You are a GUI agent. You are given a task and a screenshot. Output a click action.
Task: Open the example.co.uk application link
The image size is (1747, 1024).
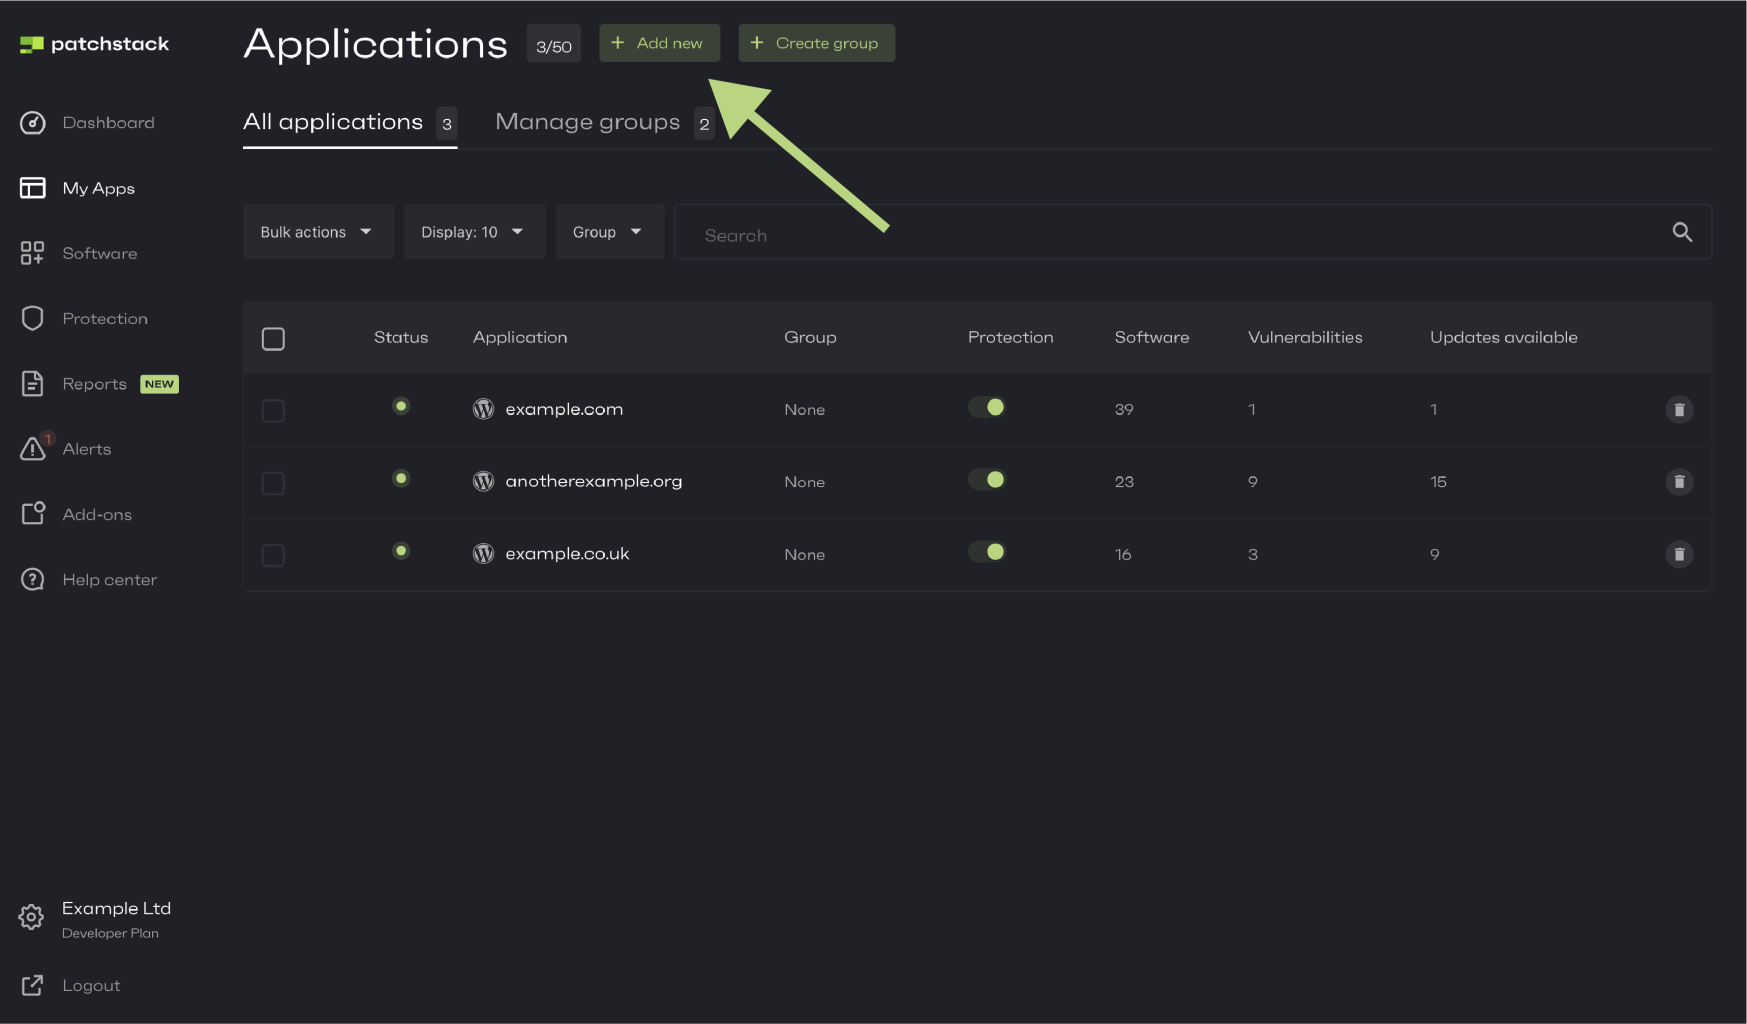[567, 553]
